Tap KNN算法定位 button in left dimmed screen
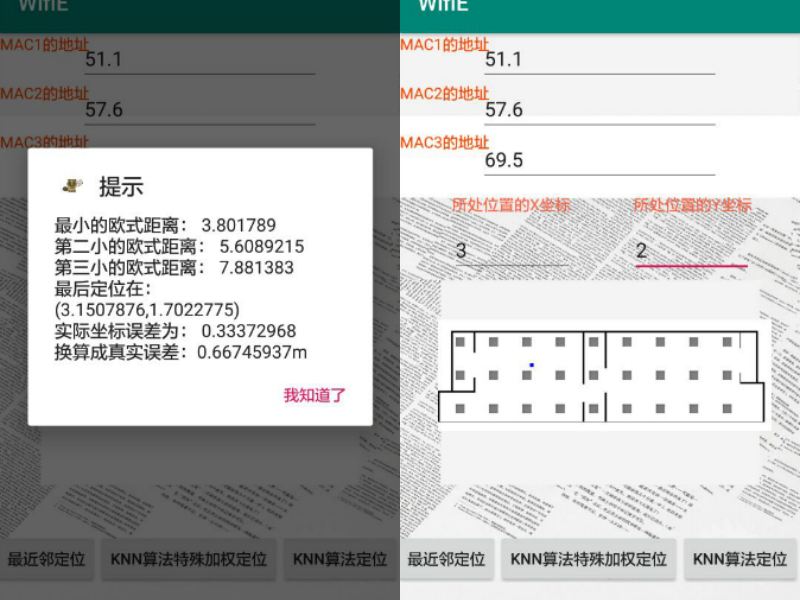This screenshot has height=600, width=800. (340, 559)
